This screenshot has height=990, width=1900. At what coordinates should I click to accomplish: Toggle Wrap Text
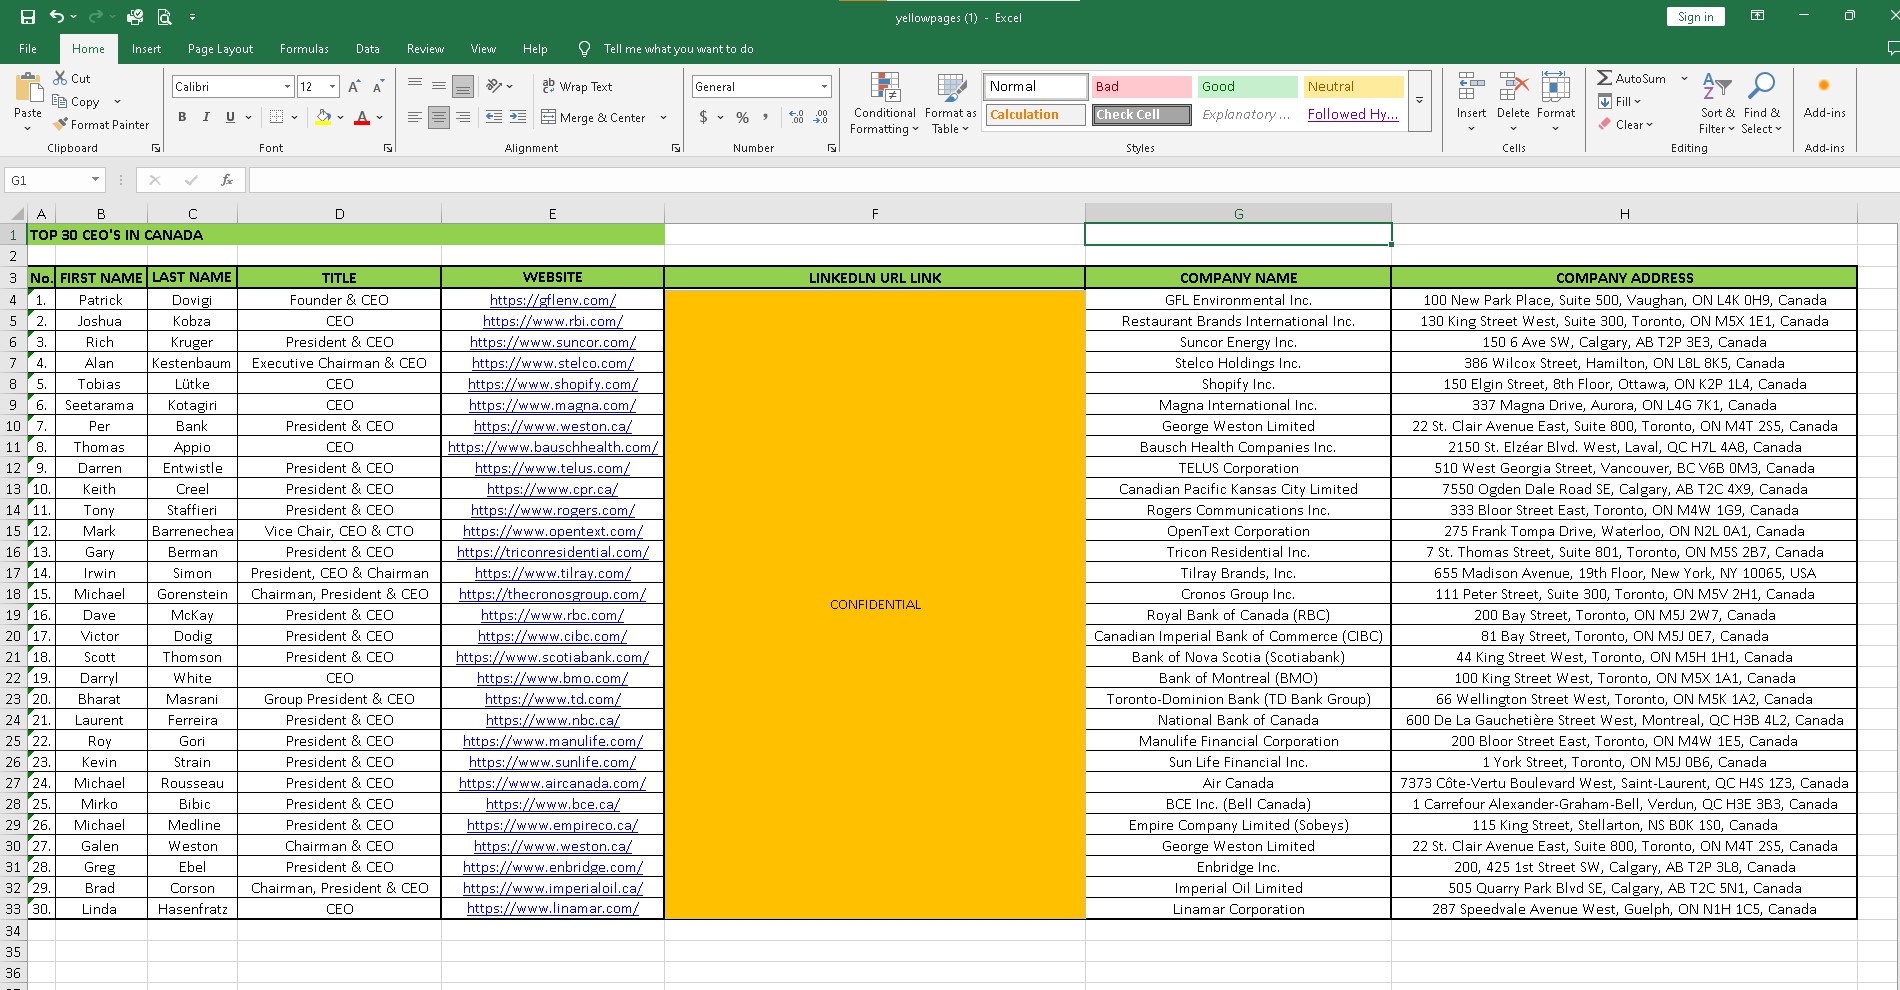click(x=577, y=86)
